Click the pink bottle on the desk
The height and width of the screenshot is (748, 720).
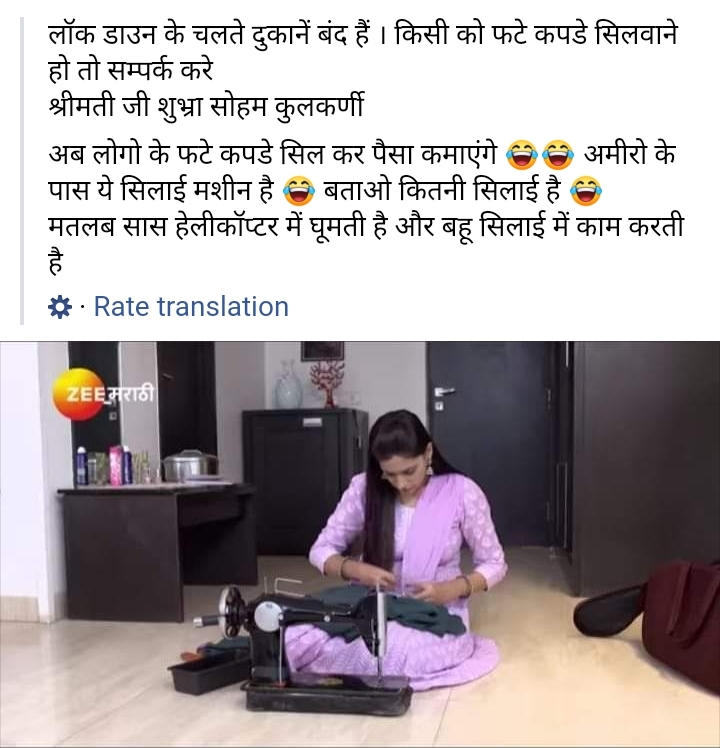pos(116,465)
